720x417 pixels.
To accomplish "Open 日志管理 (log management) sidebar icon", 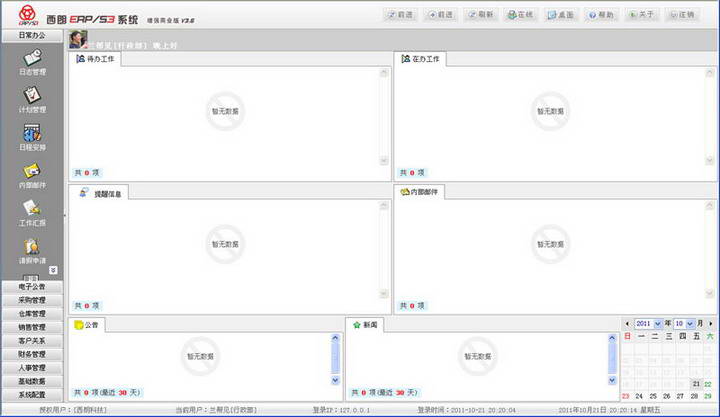I will point(32,62).
